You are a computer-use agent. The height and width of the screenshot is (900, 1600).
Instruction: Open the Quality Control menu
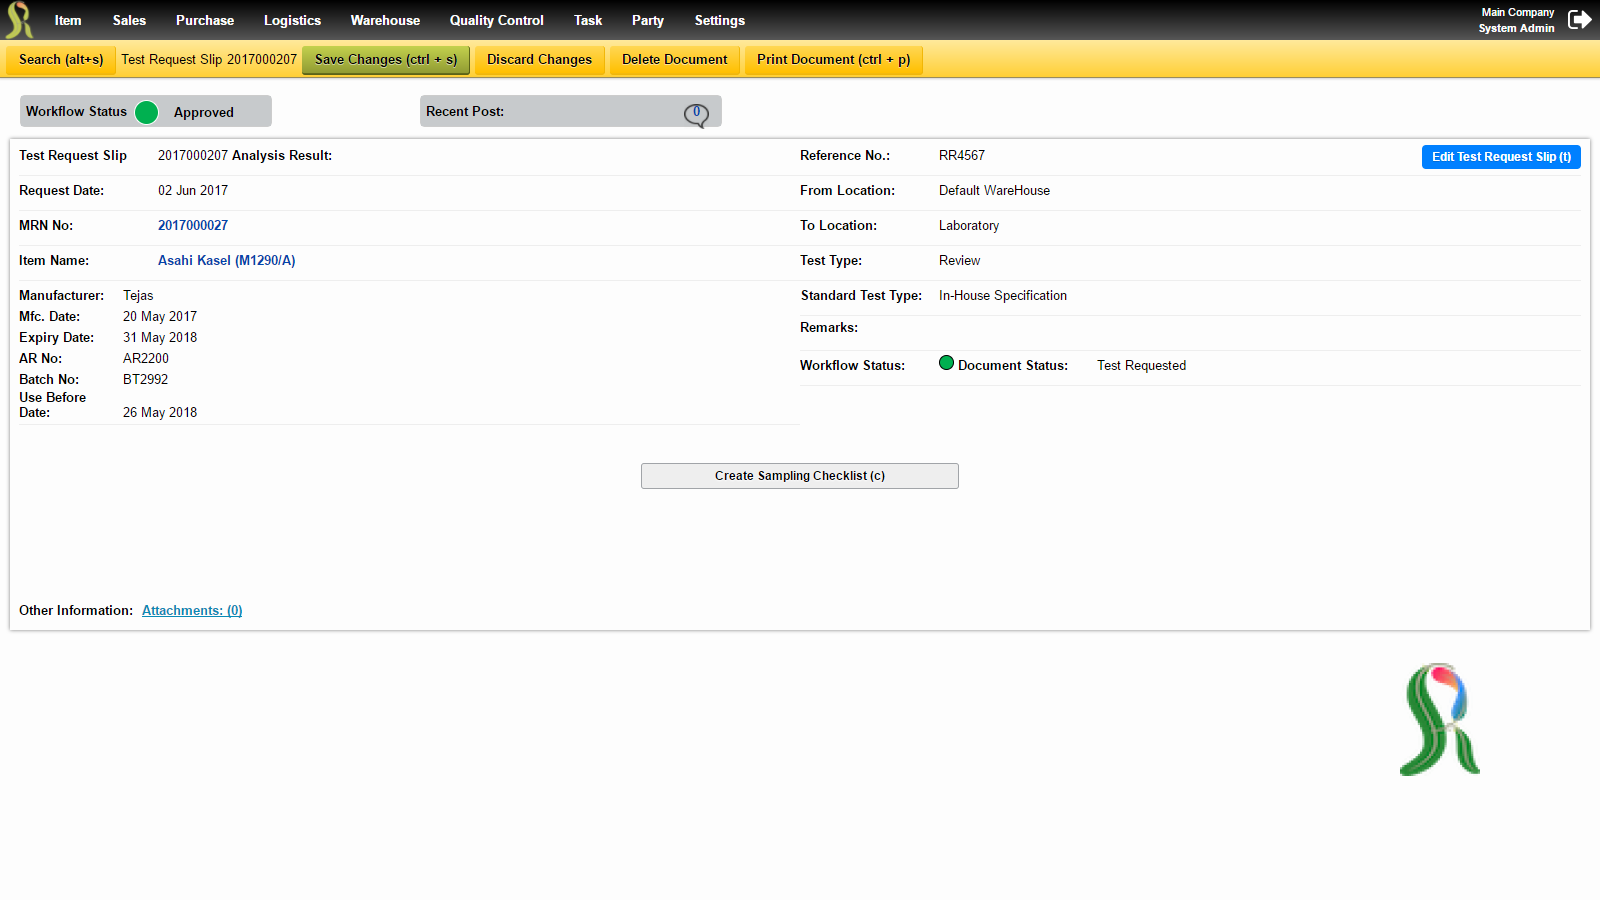point(496,20)
